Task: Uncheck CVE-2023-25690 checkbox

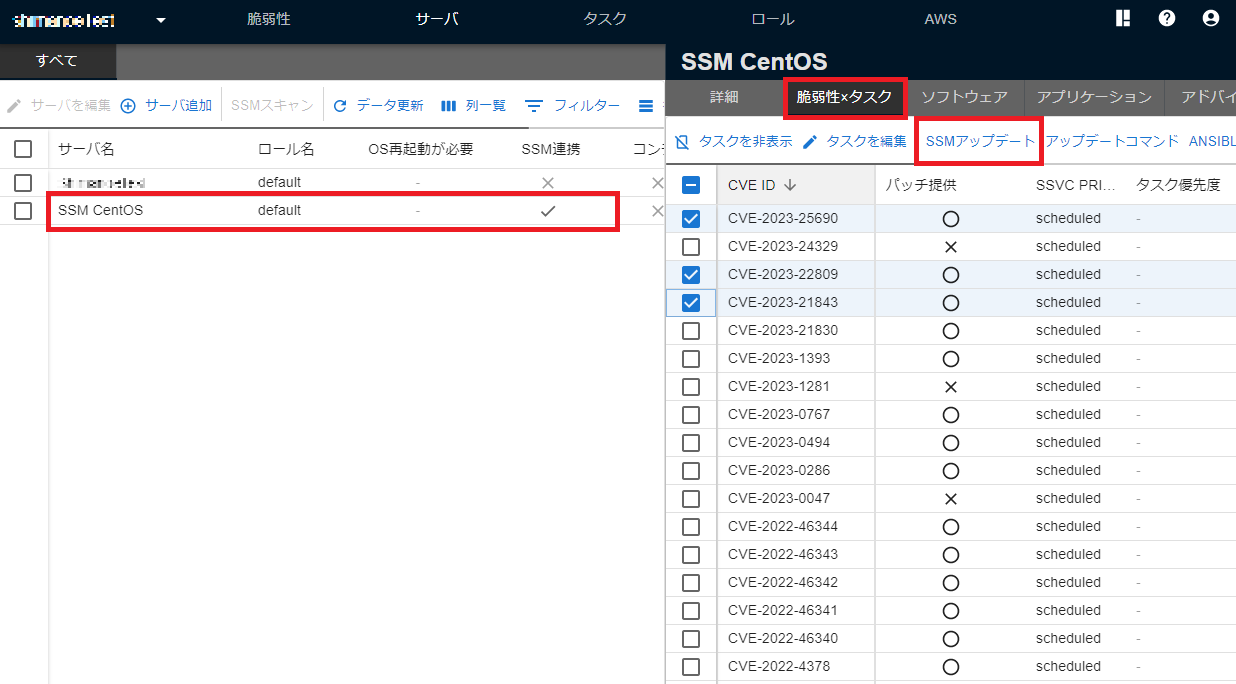Action: point(691,218)
